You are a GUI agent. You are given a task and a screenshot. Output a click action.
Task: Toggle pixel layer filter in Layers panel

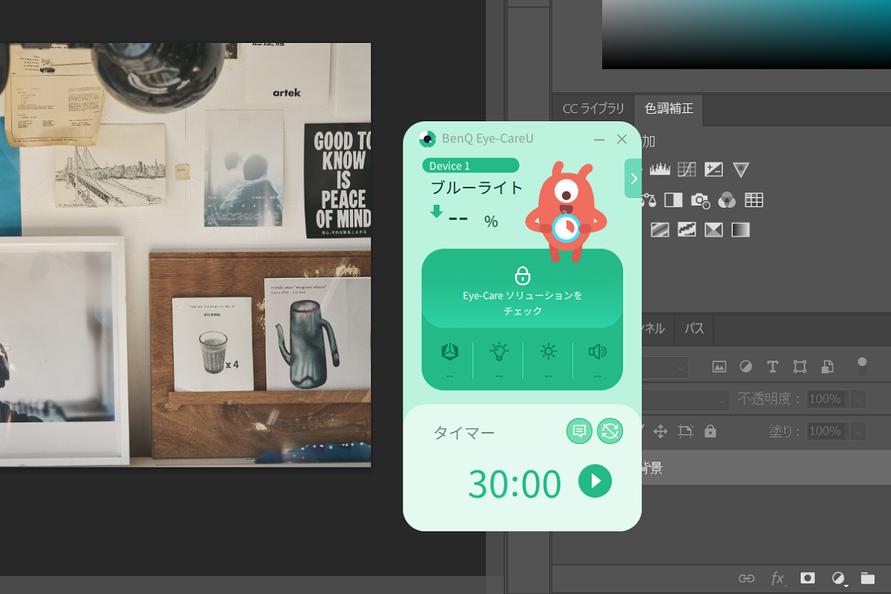pos(719,367)
